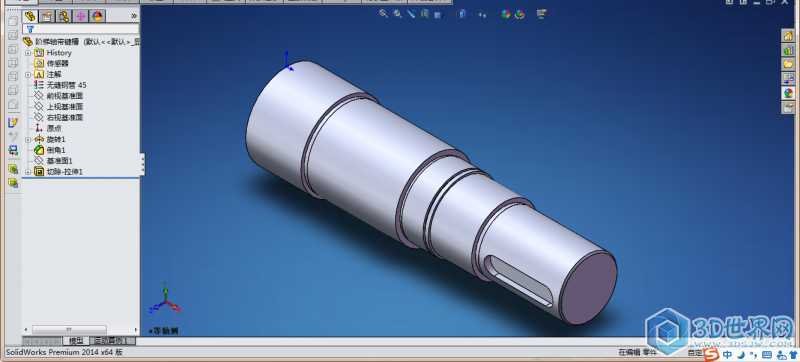Expand the 切除-拉伸1 cut-extrude feature
This screenshot has height=362, width=800.
tap(28, 172)
